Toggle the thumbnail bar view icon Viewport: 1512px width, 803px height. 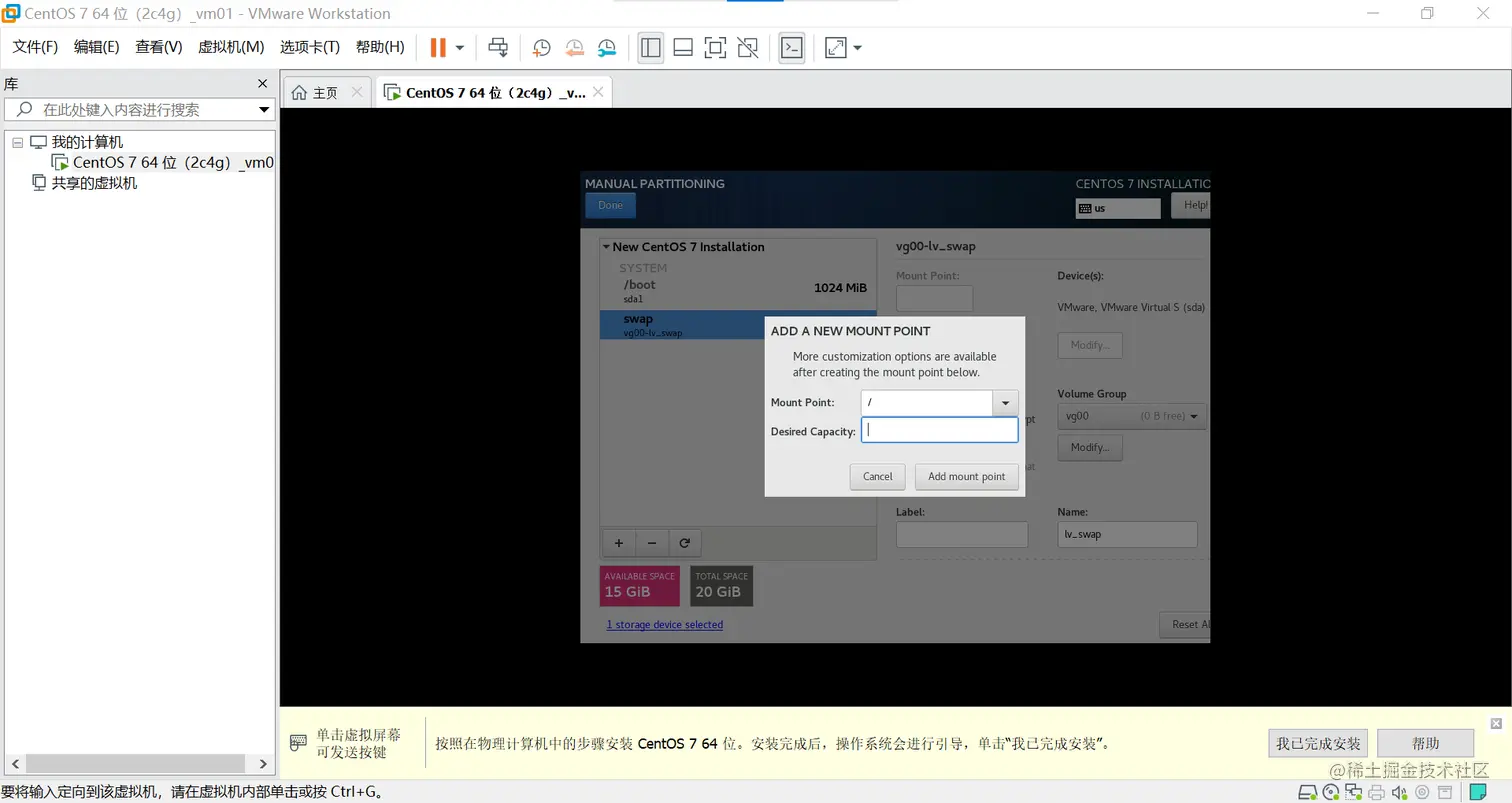(x=683, y=47)
